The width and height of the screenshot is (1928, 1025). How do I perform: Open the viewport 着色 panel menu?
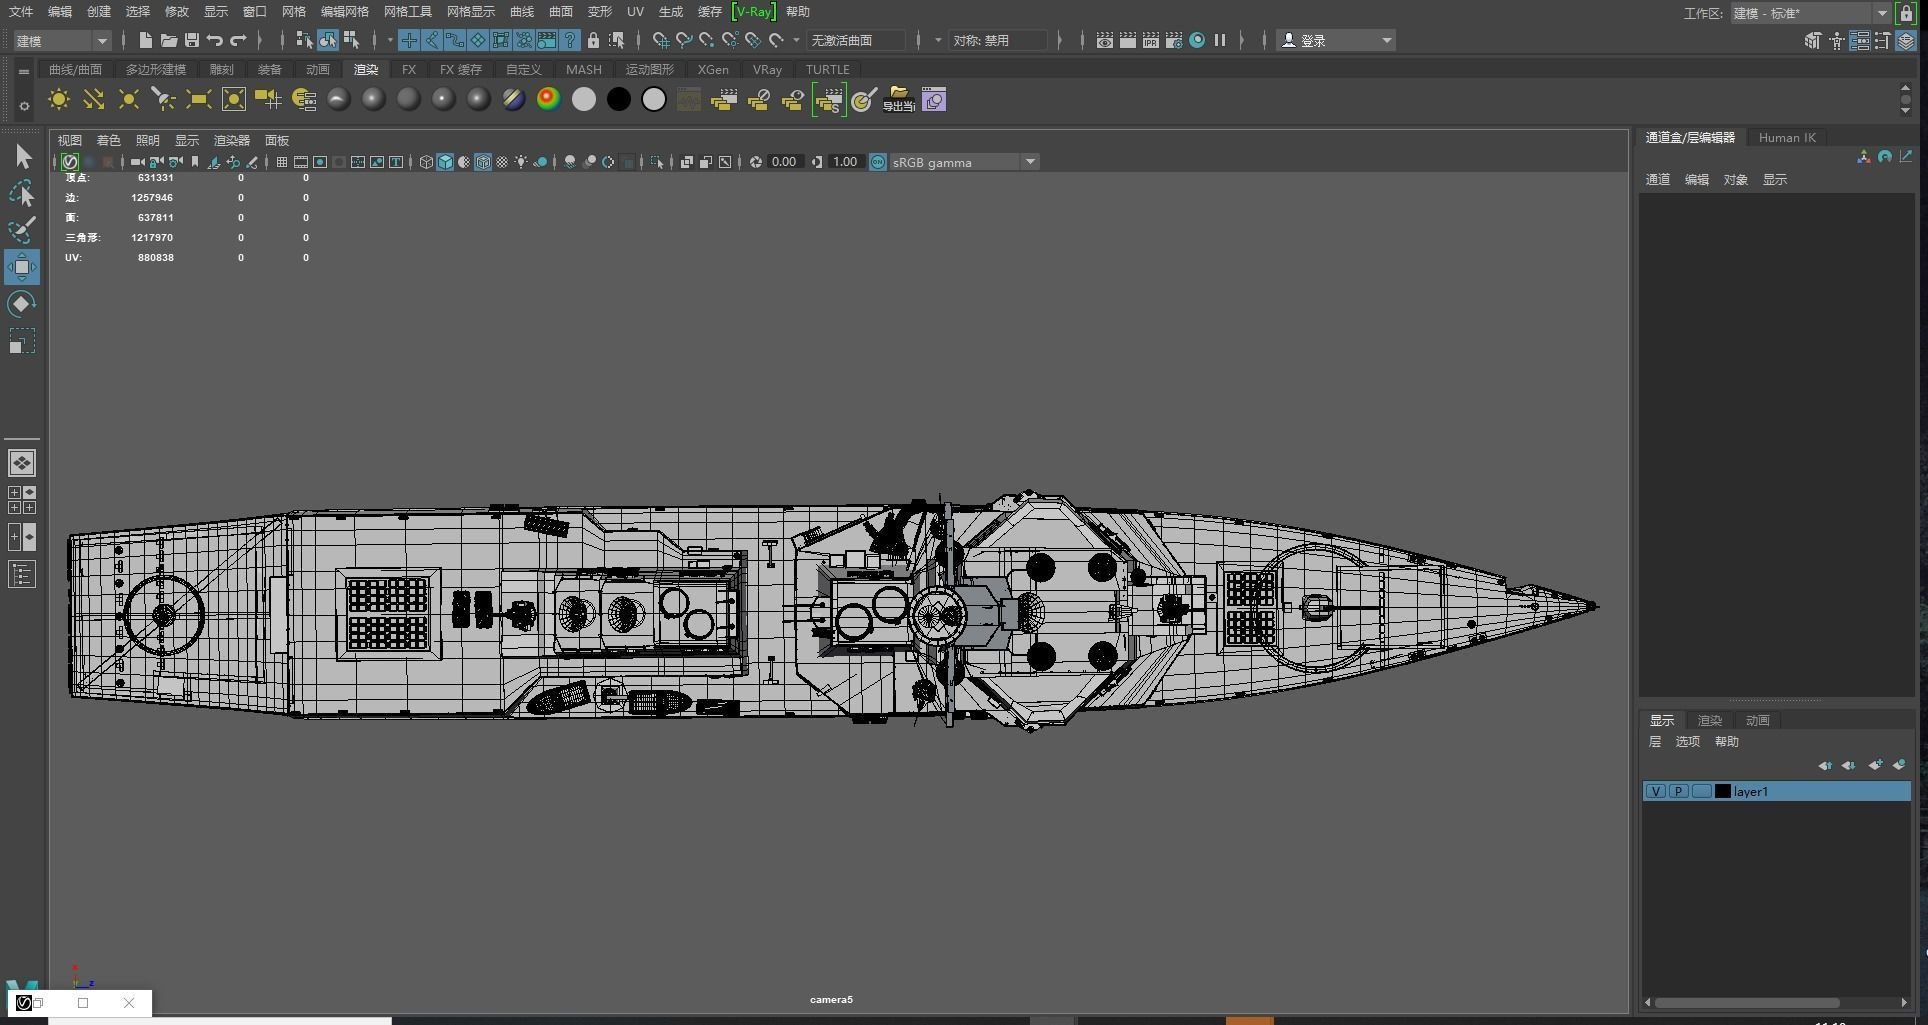pos(108,141)
